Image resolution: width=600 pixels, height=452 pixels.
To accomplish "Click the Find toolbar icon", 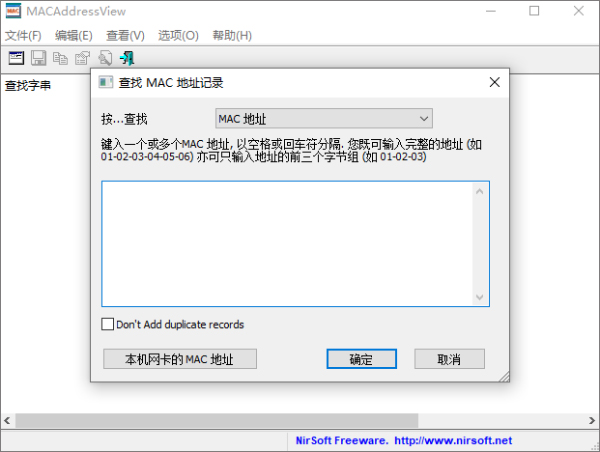I will [x=105, y=58].
